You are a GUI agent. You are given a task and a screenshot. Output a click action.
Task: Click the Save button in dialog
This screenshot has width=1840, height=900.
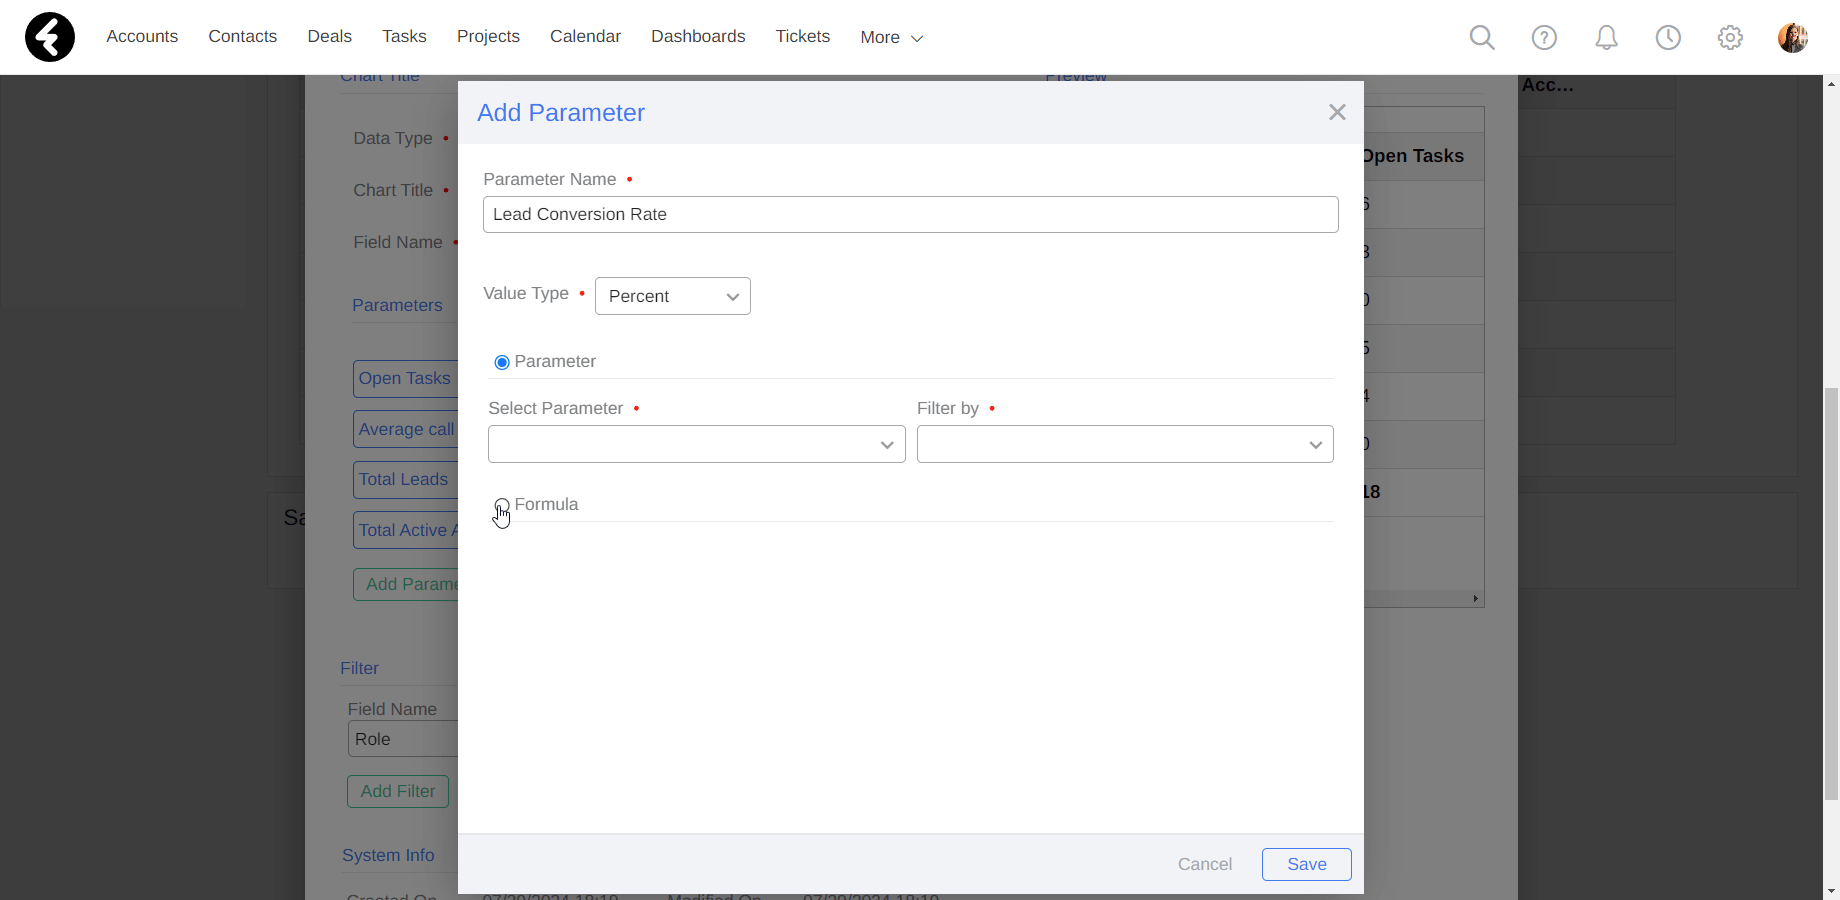1307,864
